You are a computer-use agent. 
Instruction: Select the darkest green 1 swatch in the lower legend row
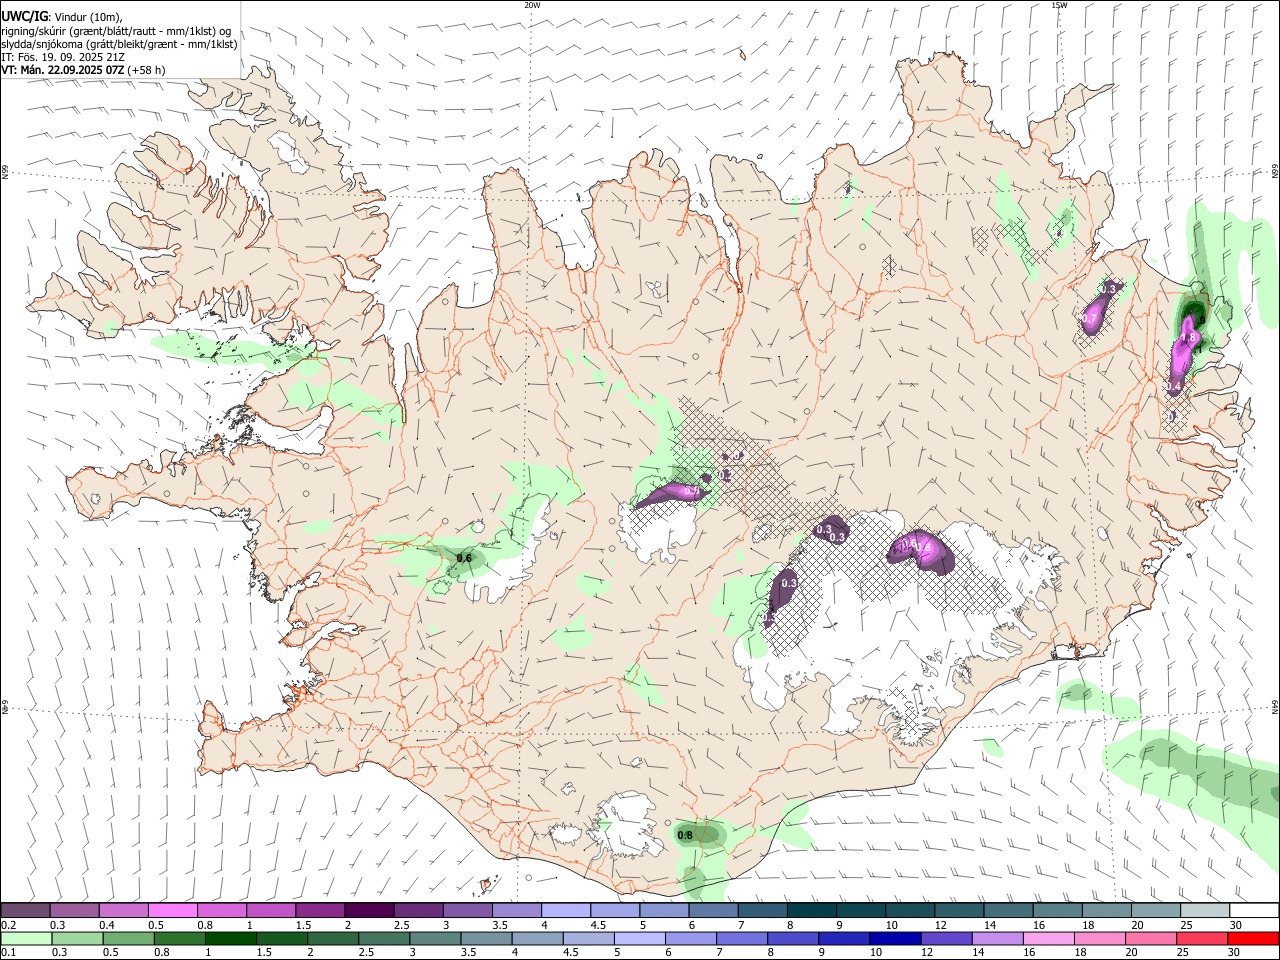click(x=231, y=938)
